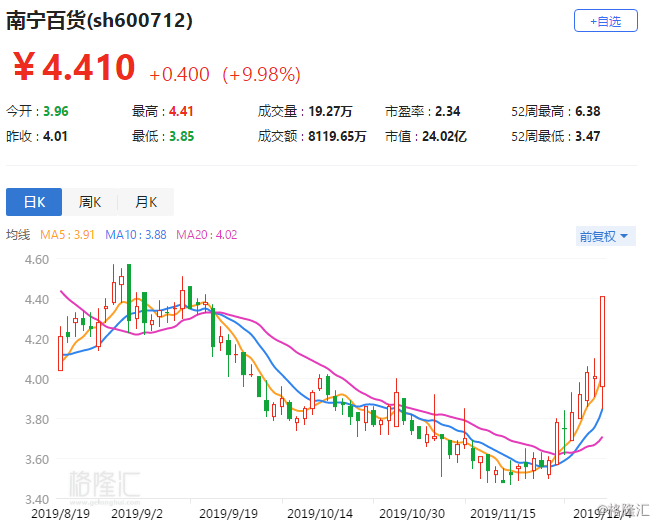This screenshot has height=524, width=657.
Task: Select the 昨收 value 4.01
Action: (55, 137)
